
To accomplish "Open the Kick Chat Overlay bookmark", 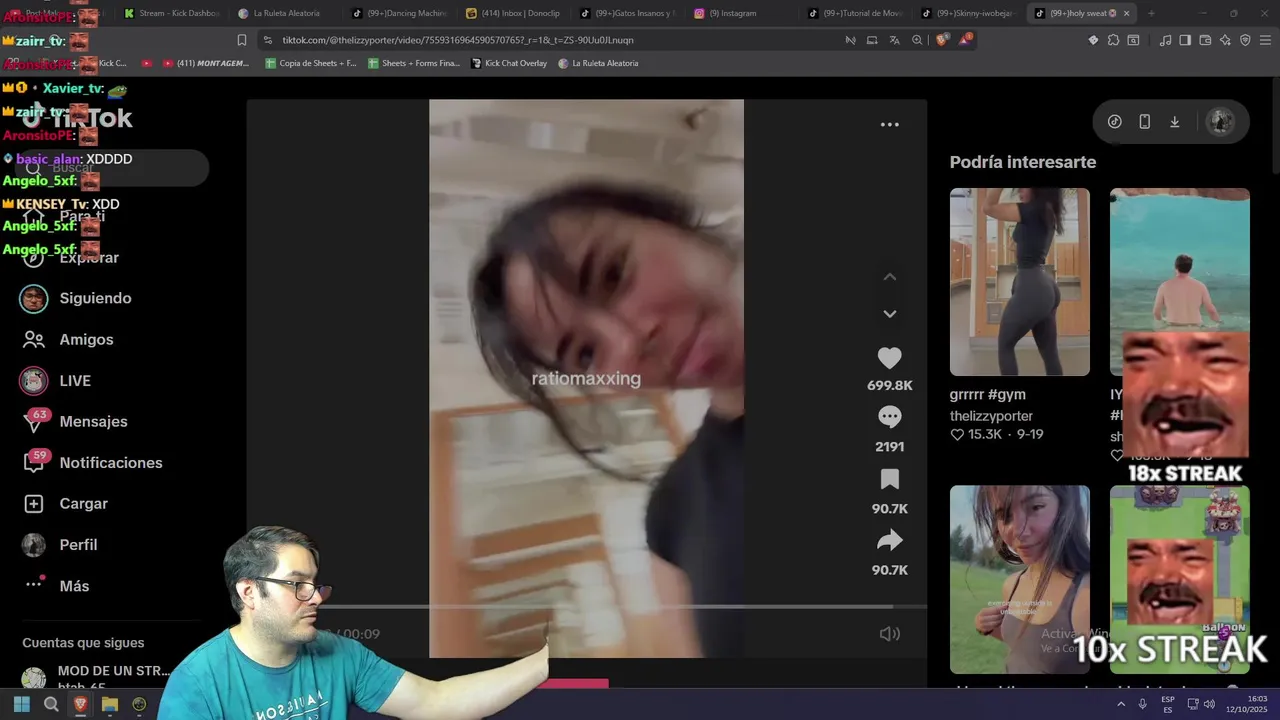I will [x=508, y=63].
